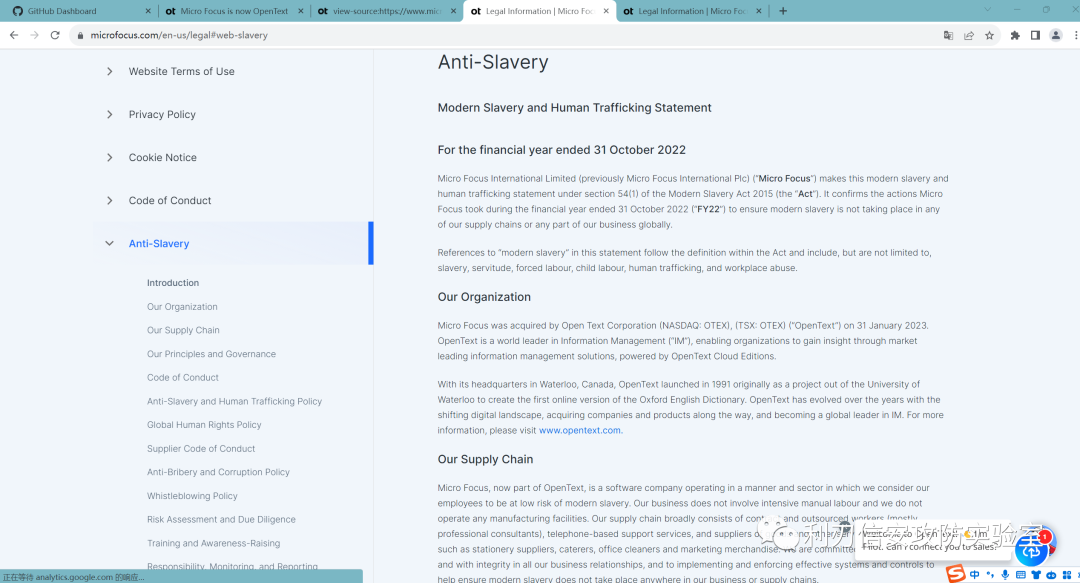1080x583 pixels.
Task: Click the GitHub favicon on first tab
Action: pos(18,11)
